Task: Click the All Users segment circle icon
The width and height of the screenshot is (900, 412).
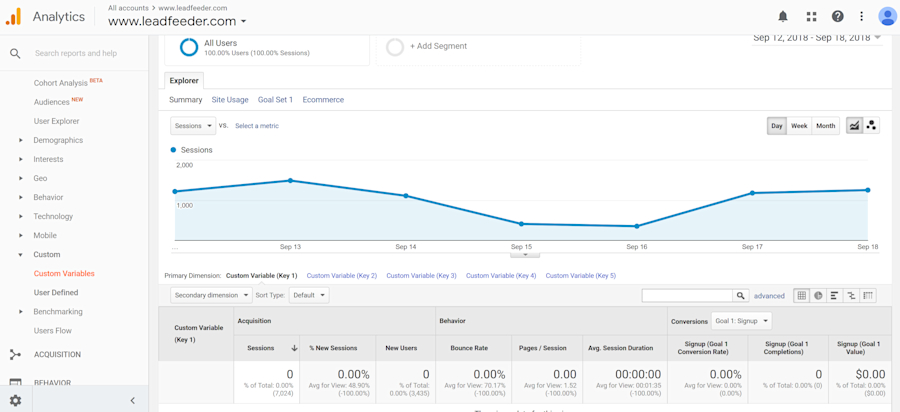Action: 189,48
